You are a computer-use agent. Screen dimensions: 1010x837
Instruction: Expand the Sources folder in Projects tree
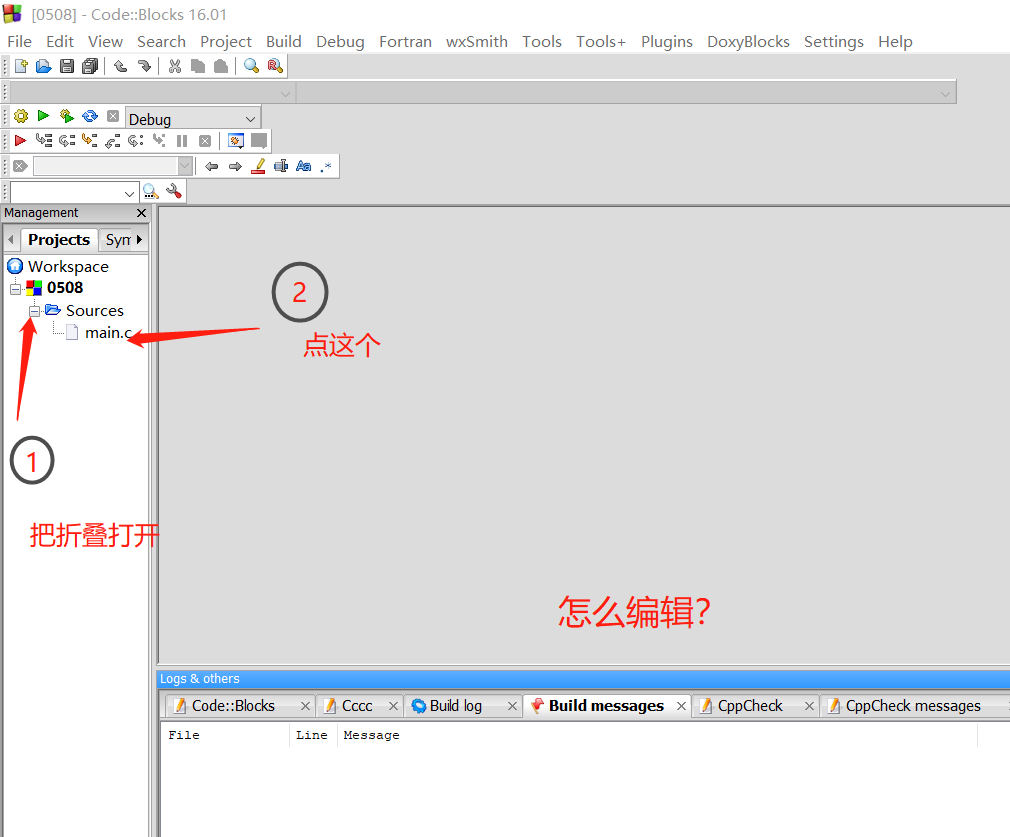click(36, 310)
